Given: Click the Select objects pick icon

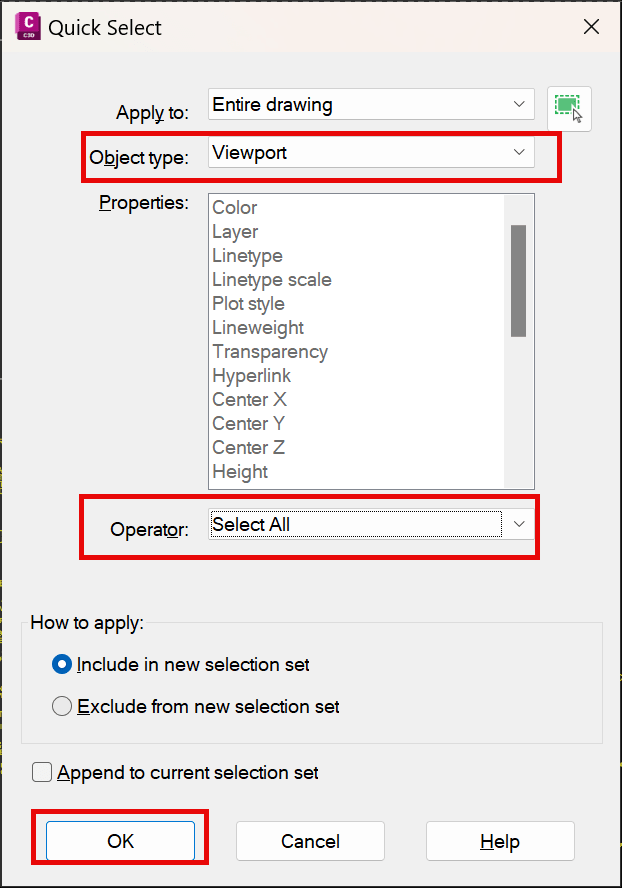Looking at the screenshot, I should (569, 109).
